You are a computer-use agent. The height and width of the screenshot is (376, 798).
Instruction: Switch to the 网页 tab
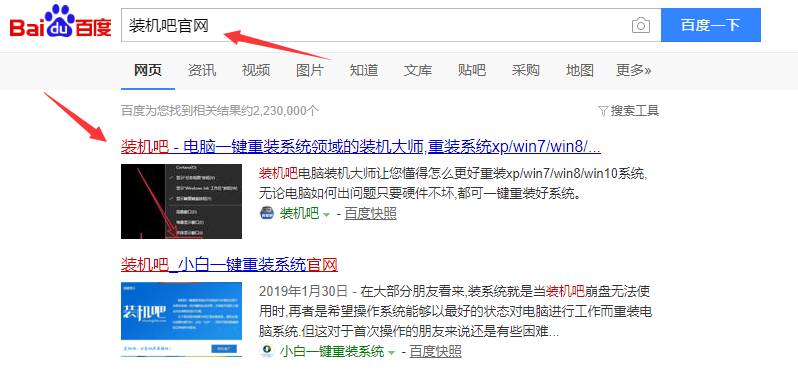[x=148, y=70]
